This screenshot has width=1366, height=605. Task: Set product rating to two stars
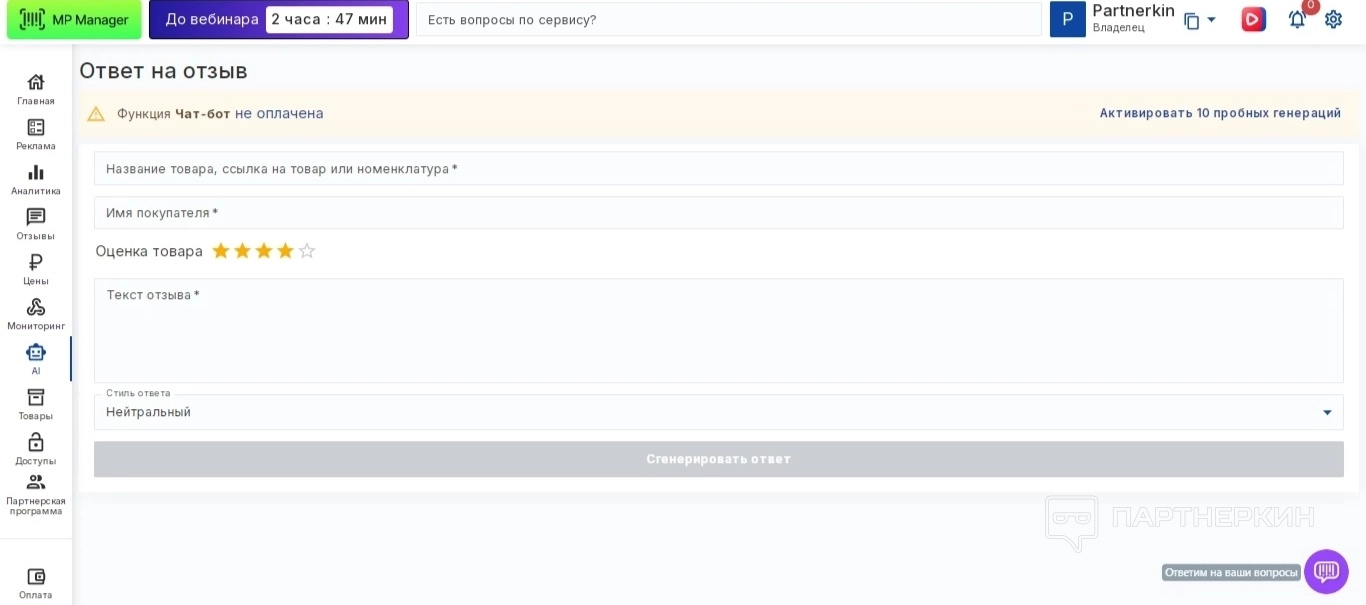242,251
